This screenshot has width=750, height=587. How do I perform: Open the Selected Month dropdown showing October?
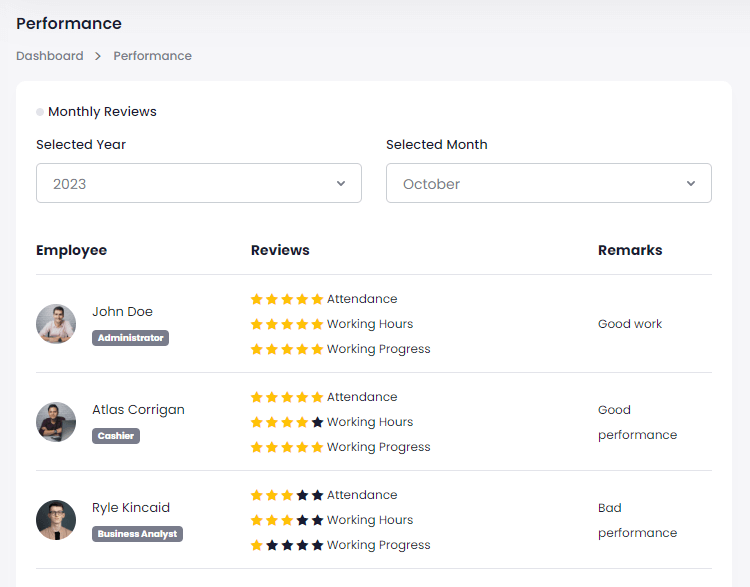pos(548,184)
